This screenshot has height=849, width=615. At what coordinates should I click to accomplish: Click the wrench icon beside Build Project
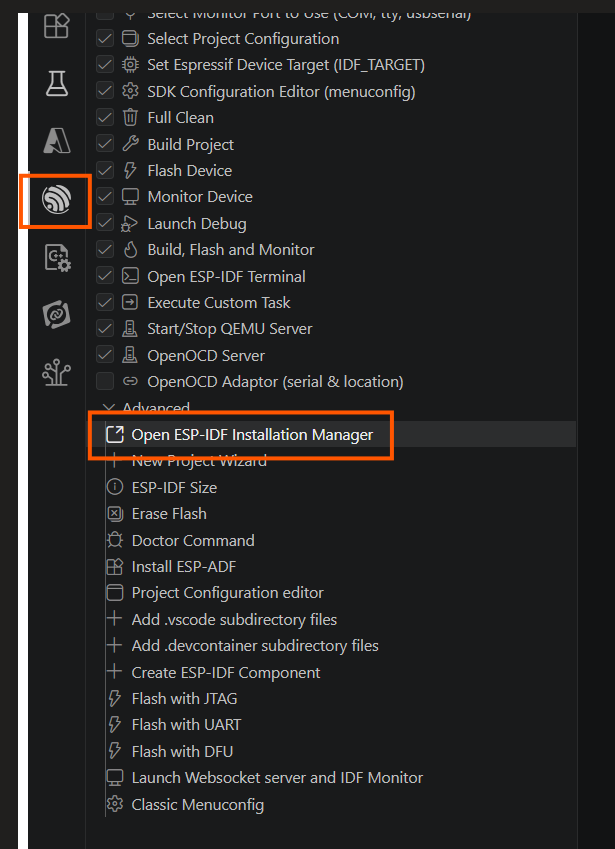coord(130,144)
